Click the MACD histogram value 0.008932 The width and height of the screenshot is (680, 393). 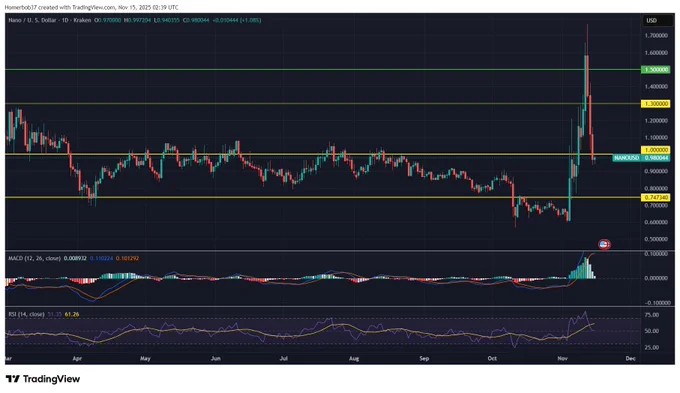pos(75,259)
